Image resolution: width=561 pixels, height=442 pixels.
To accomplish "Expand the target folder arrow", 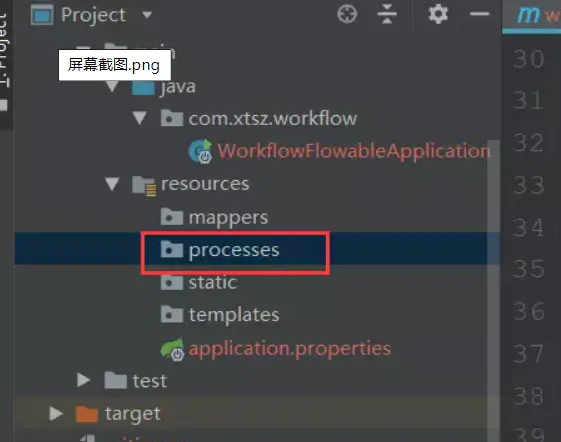I will coord(56,413).
